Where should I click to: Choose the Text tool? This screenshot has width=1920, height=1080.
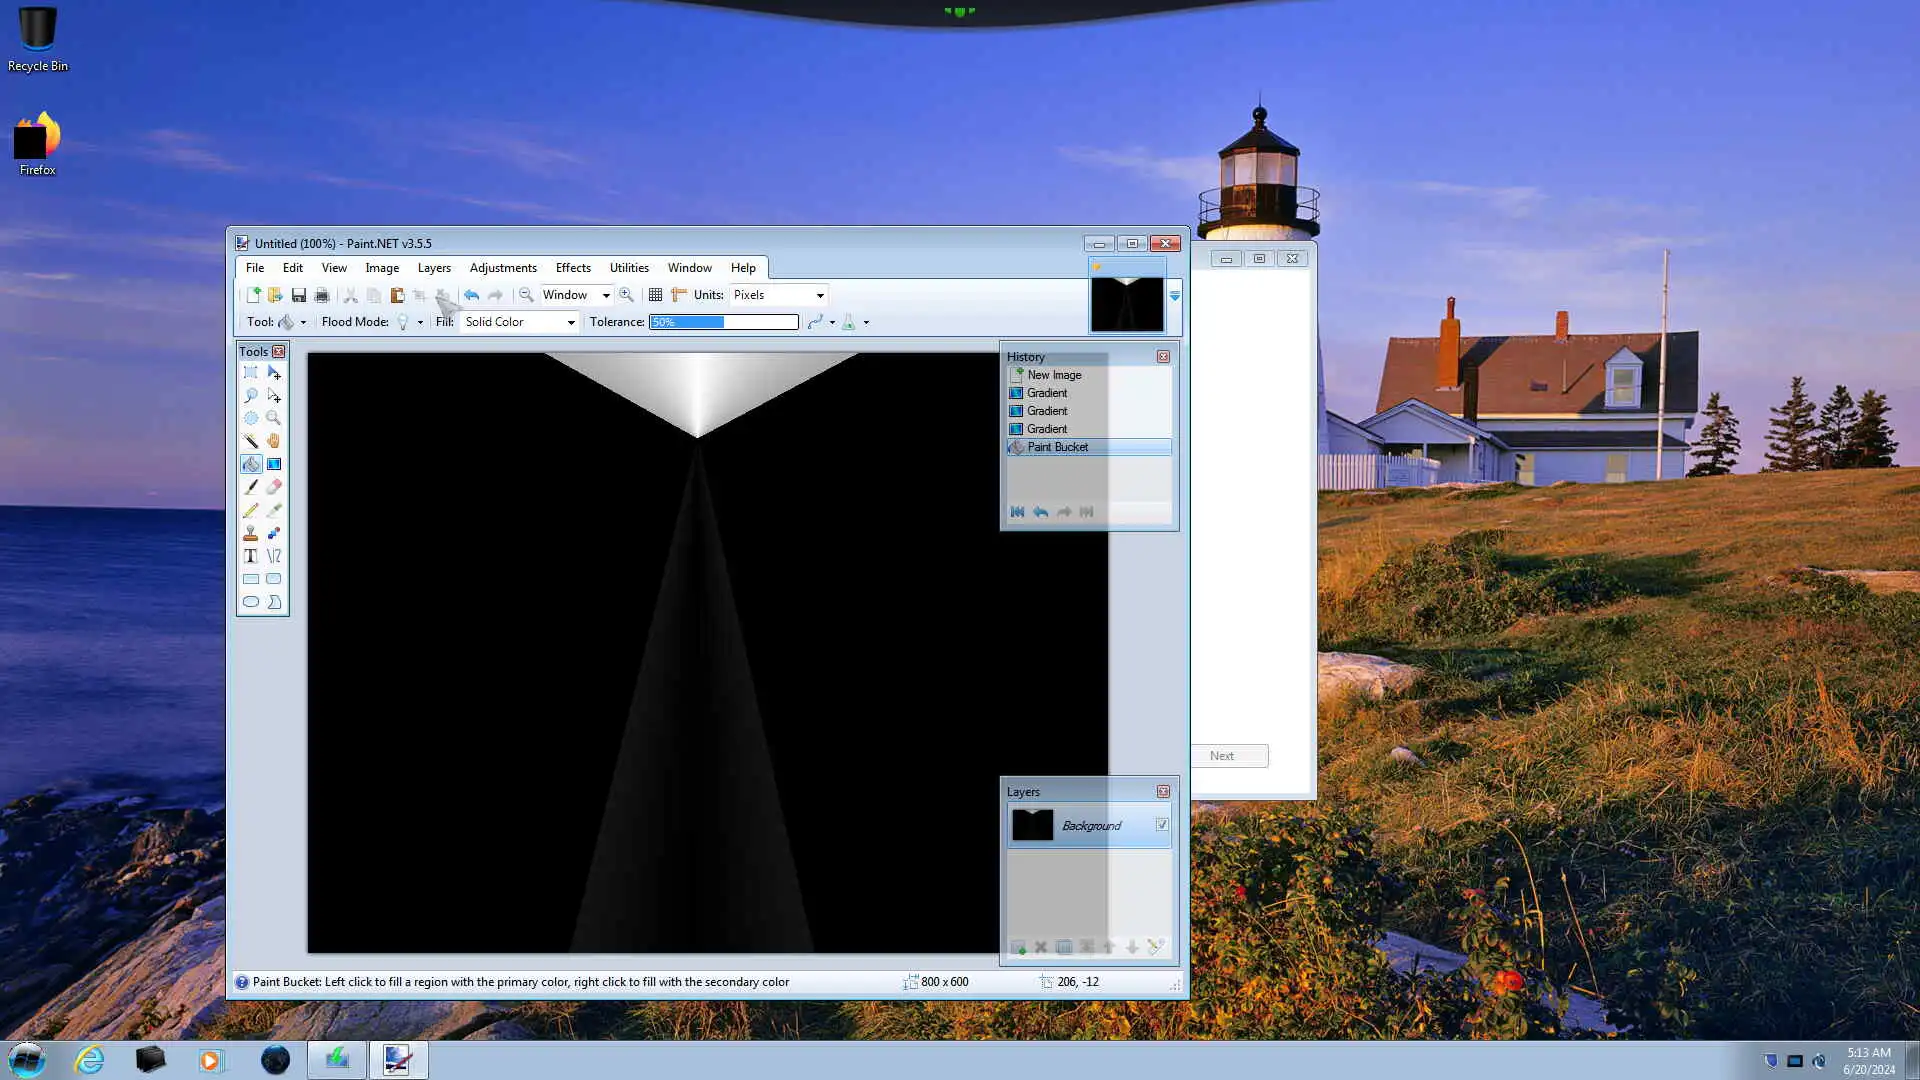click(250, 556)
